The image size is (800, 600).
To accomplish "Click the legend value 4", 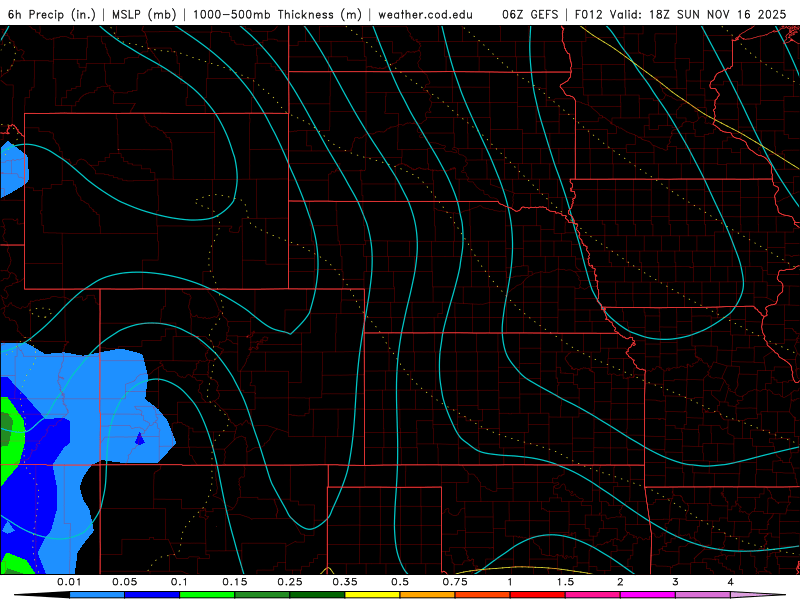I will [731, 582].
